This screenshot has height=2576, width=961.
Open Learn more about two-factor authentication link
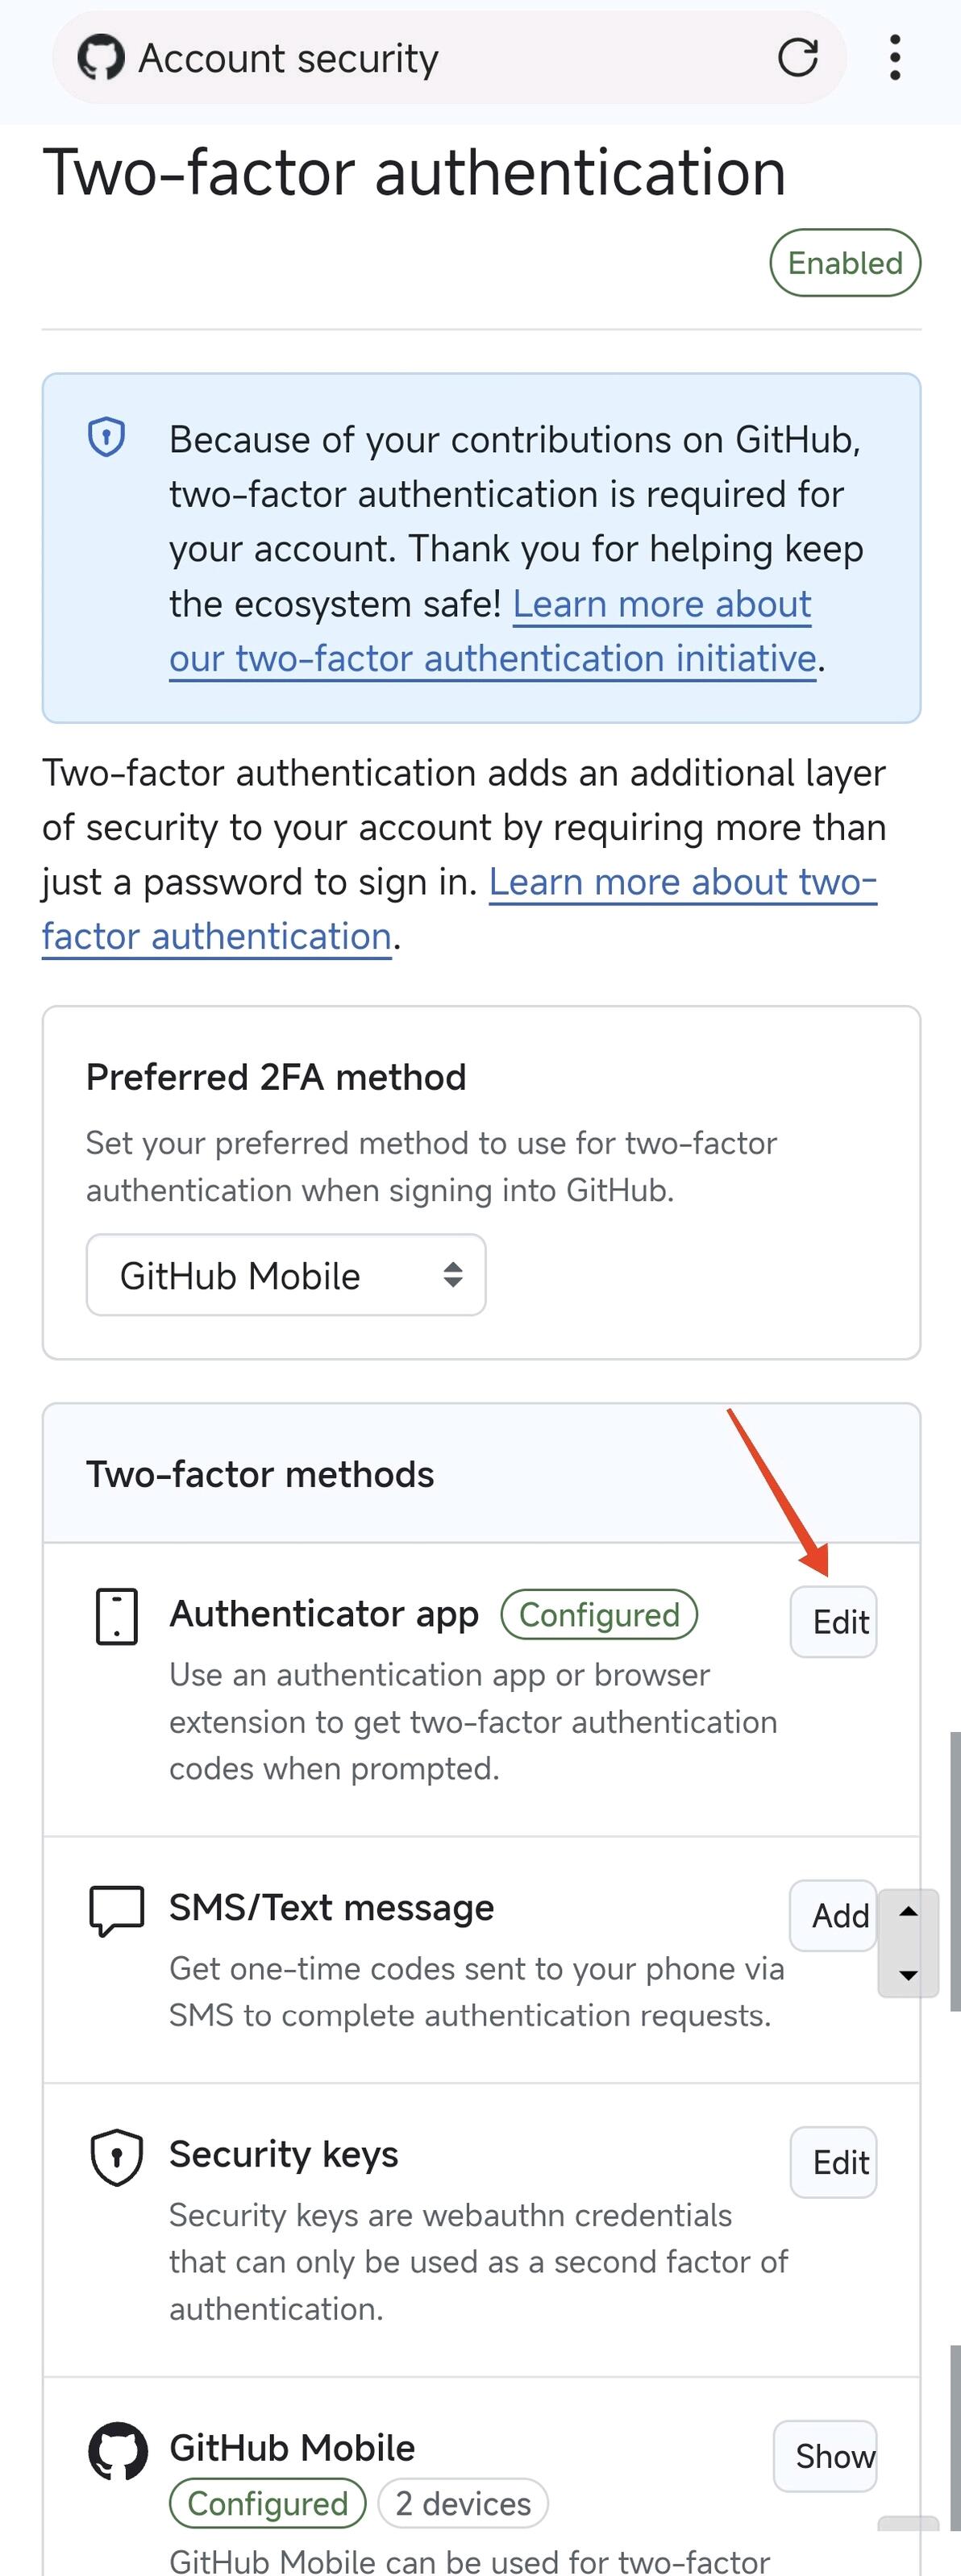point(682,883)
